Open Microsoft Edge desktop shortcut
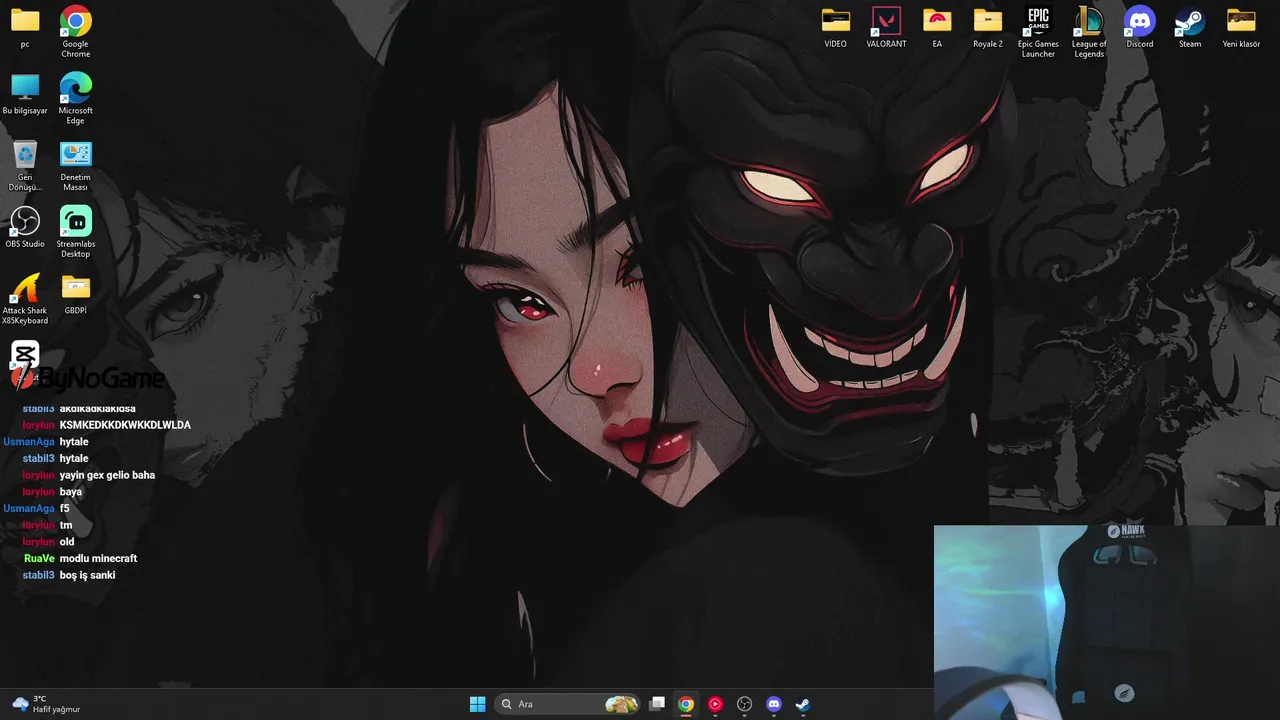The image size is (1280, 720). [75, 98]
